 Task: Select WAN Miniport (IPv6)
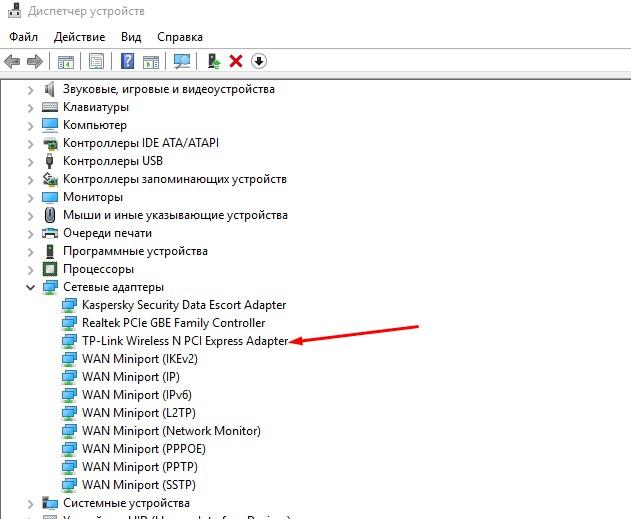tap(136, 395)
